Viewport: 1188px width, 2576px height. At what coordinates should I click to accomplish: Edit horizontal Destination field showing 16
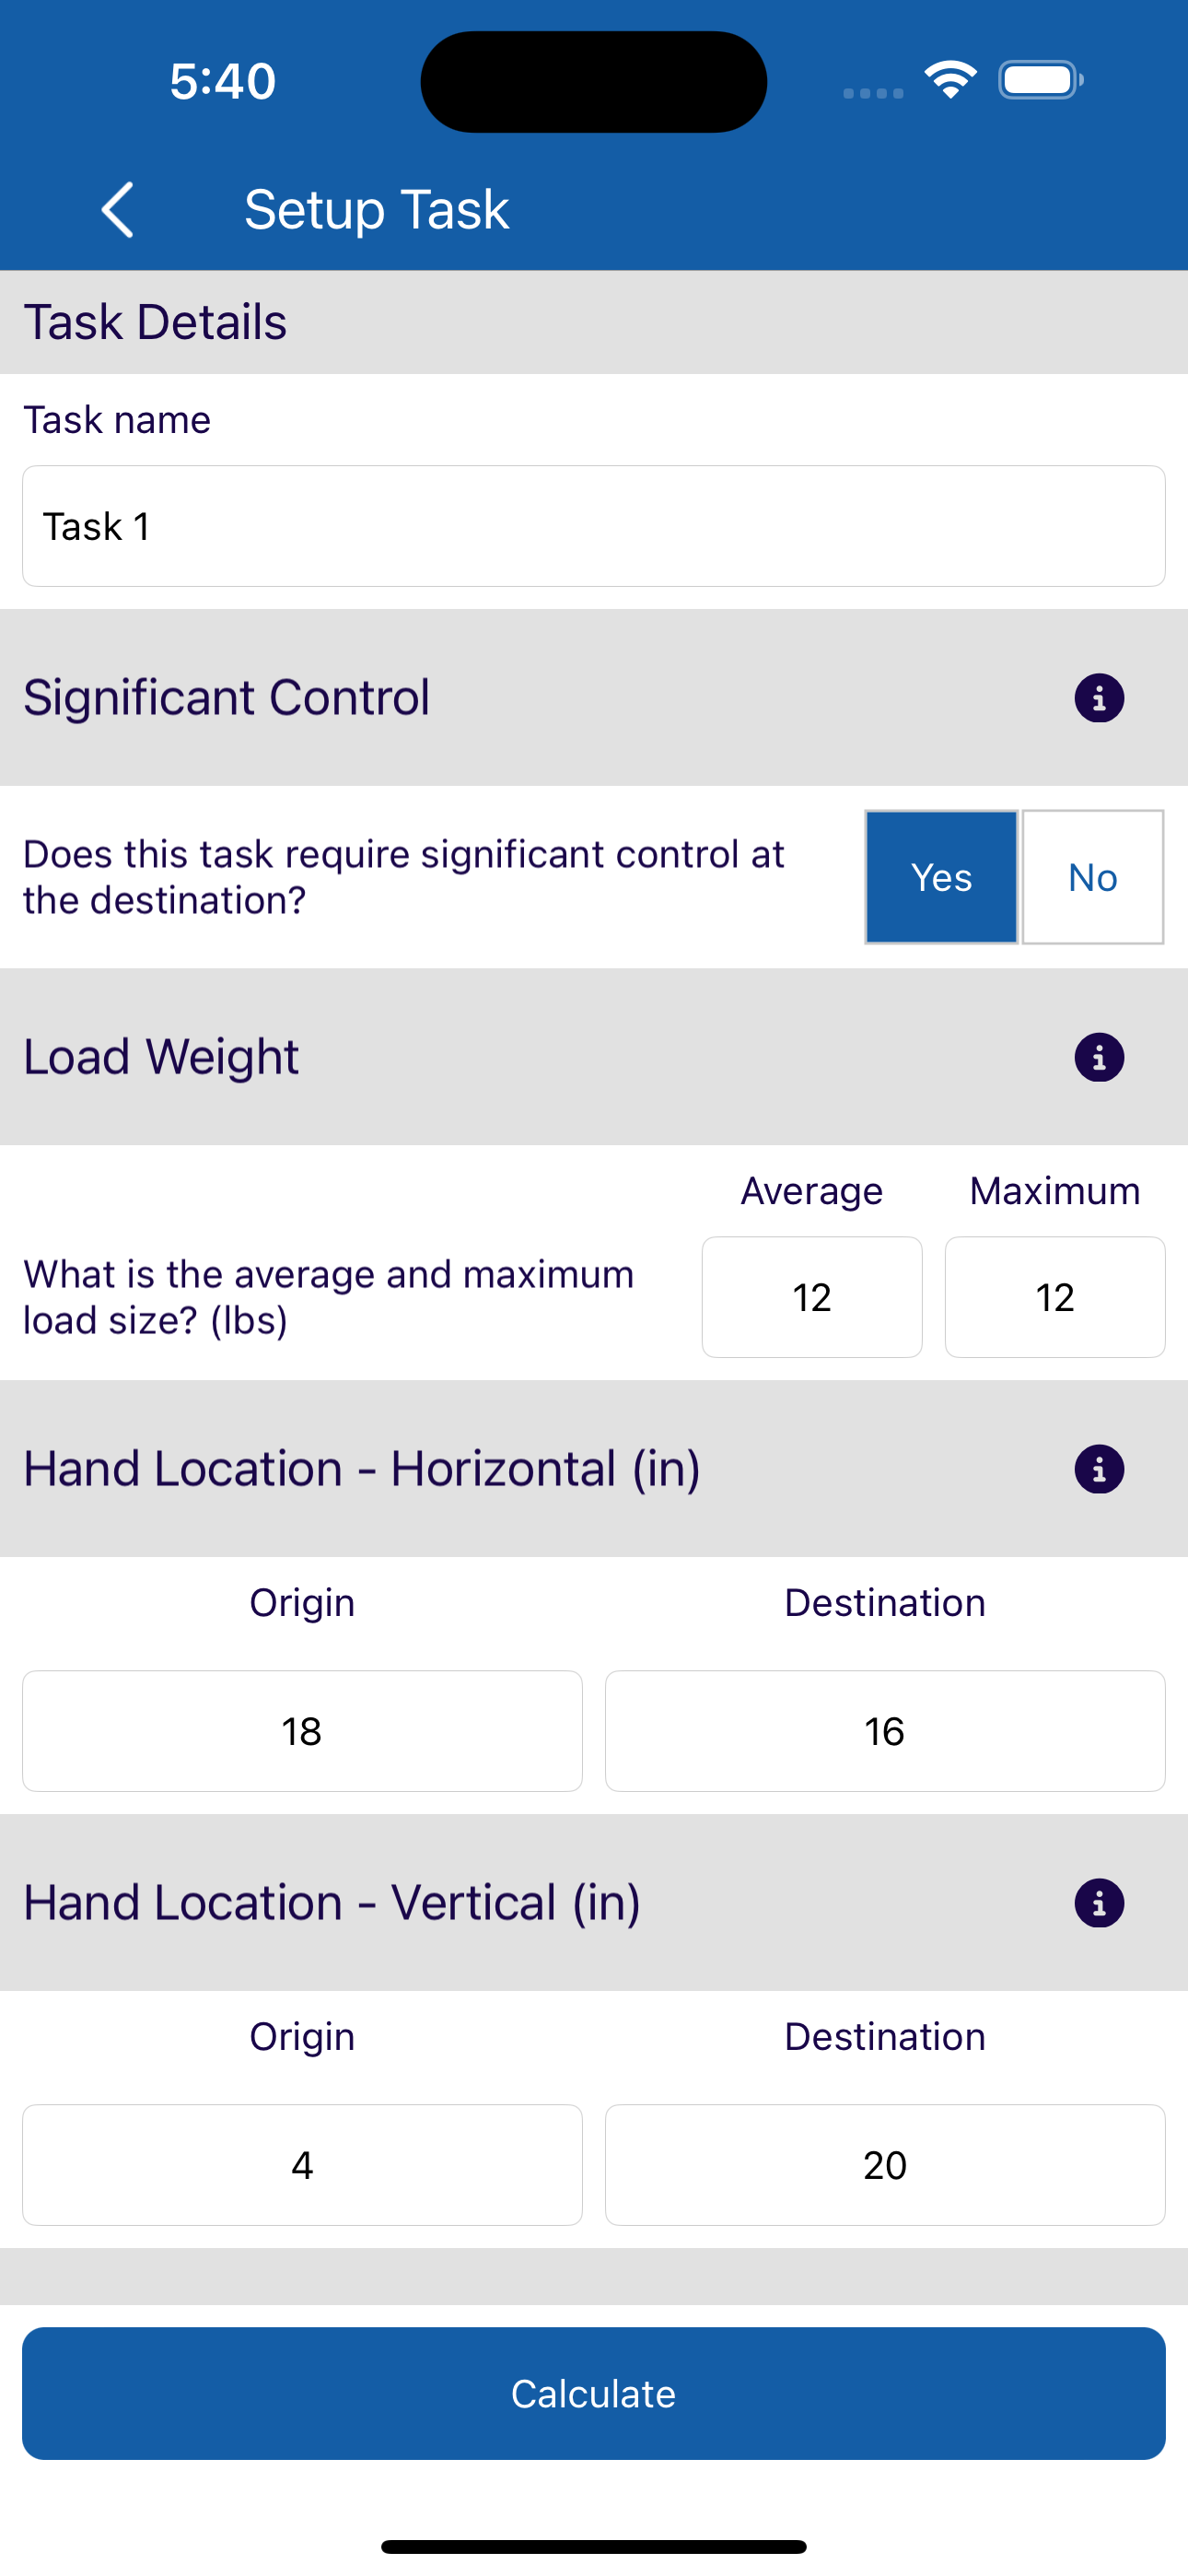coord(885,1731)
